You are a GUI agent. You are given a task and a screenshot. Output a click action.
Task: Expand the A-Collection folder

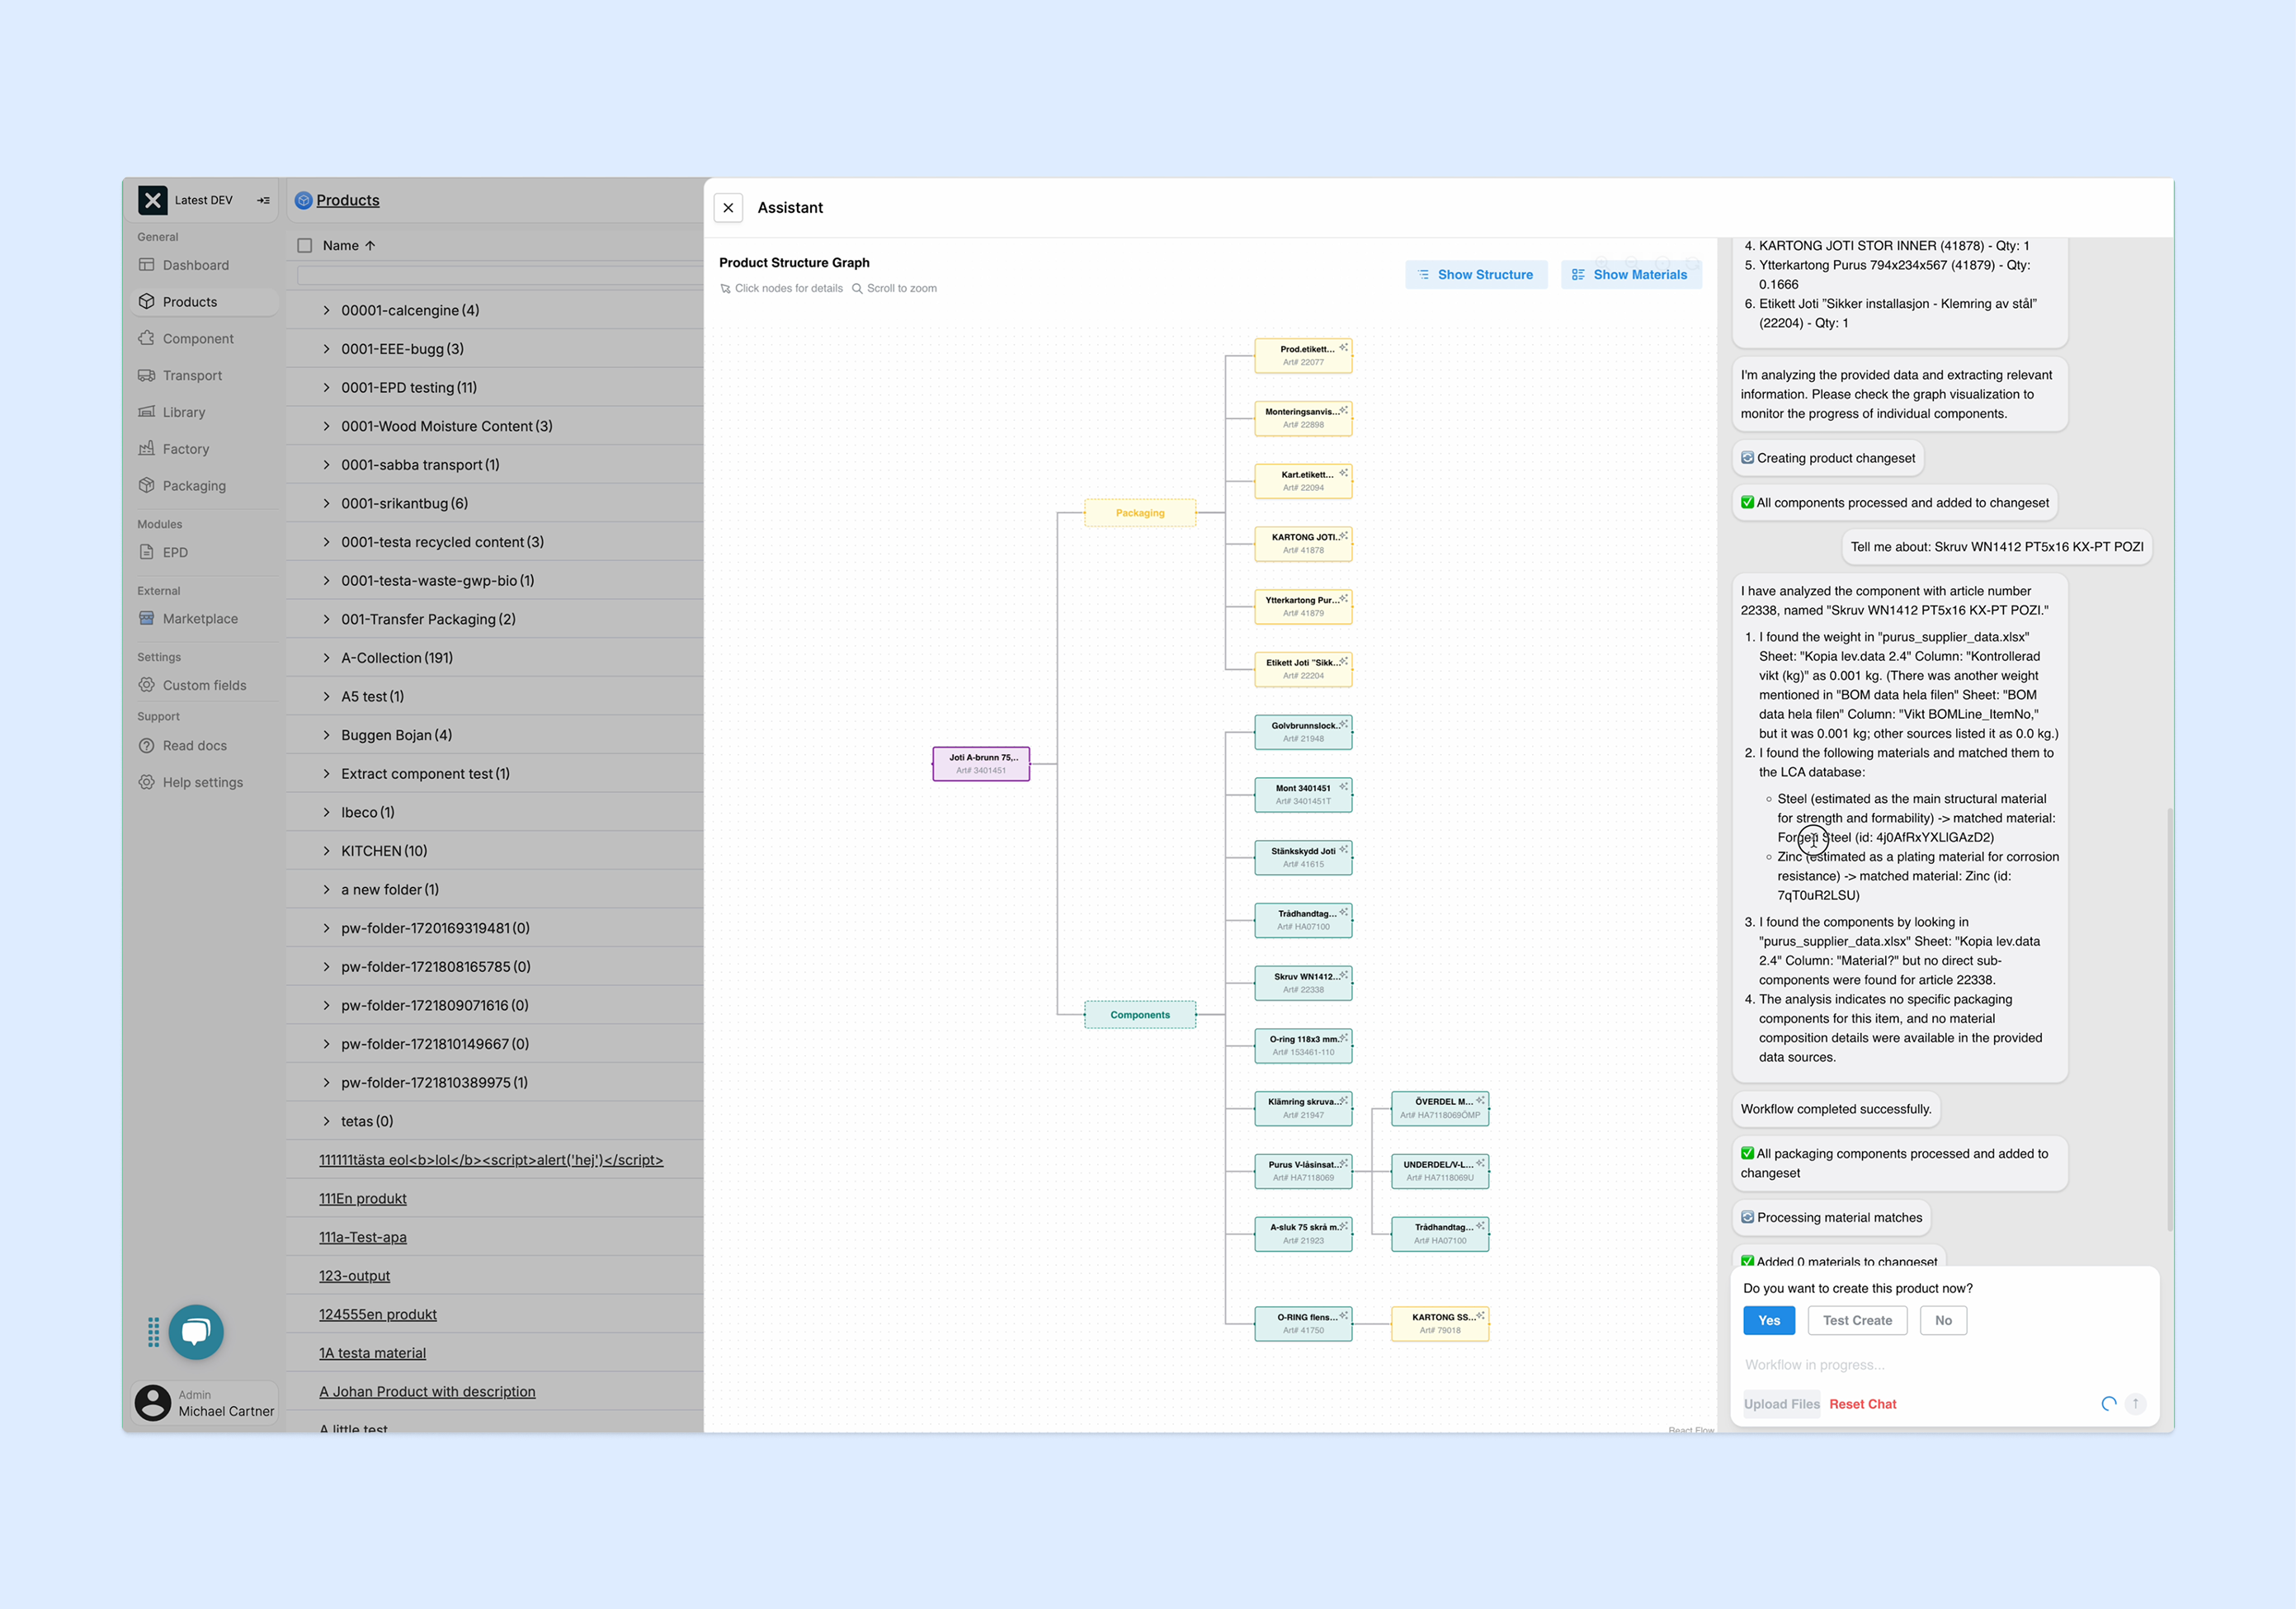tap(326, 658)
